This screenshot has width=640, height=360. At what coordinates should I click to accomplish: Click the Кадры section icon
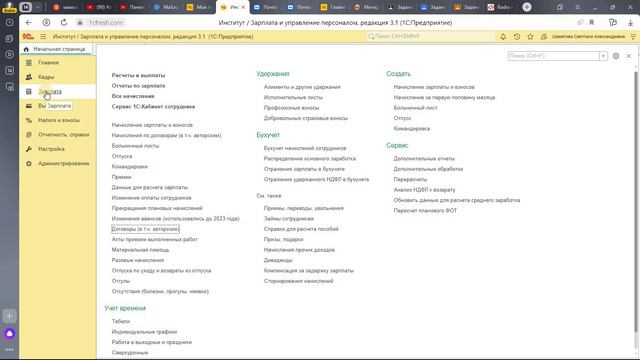click(29, 77)
